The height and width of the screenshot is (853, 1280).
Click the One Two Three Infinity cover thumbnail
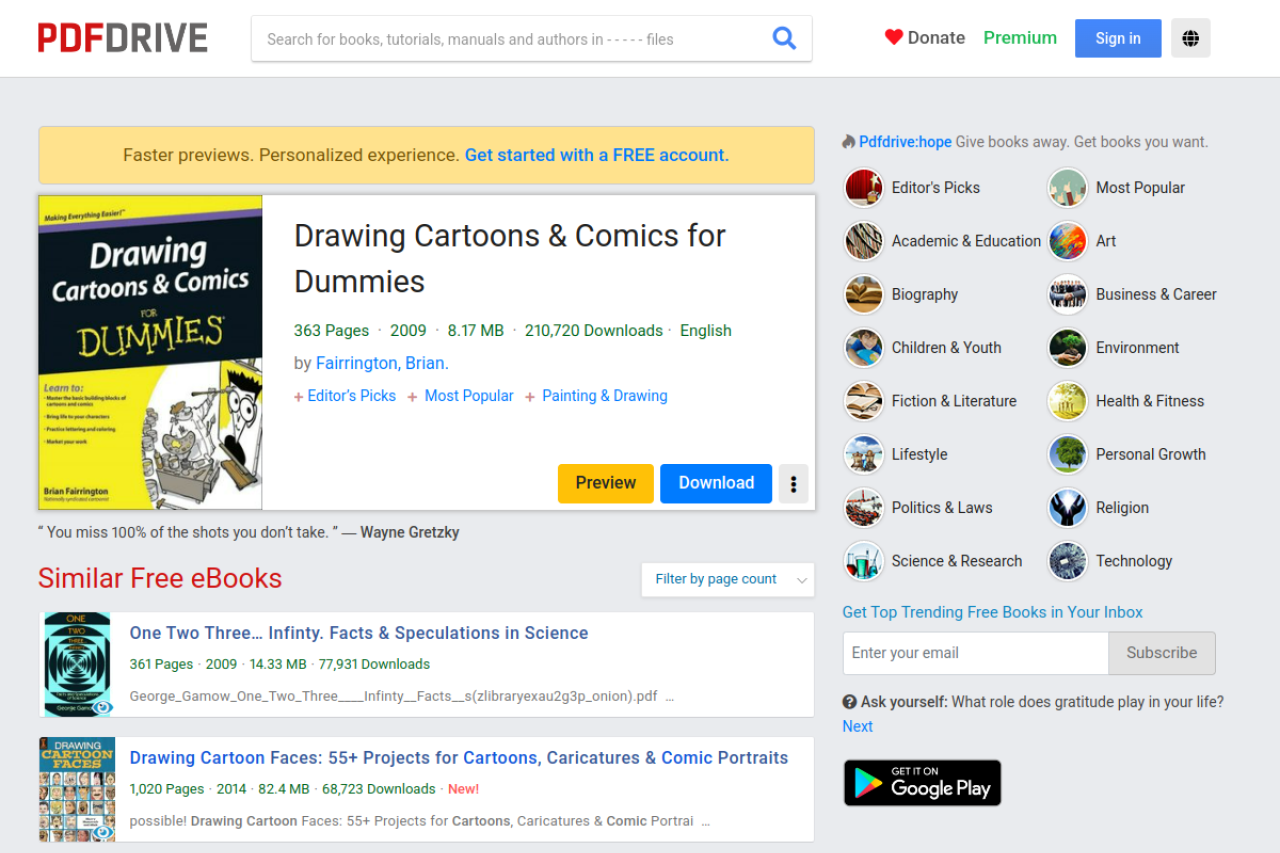[77, 665]
